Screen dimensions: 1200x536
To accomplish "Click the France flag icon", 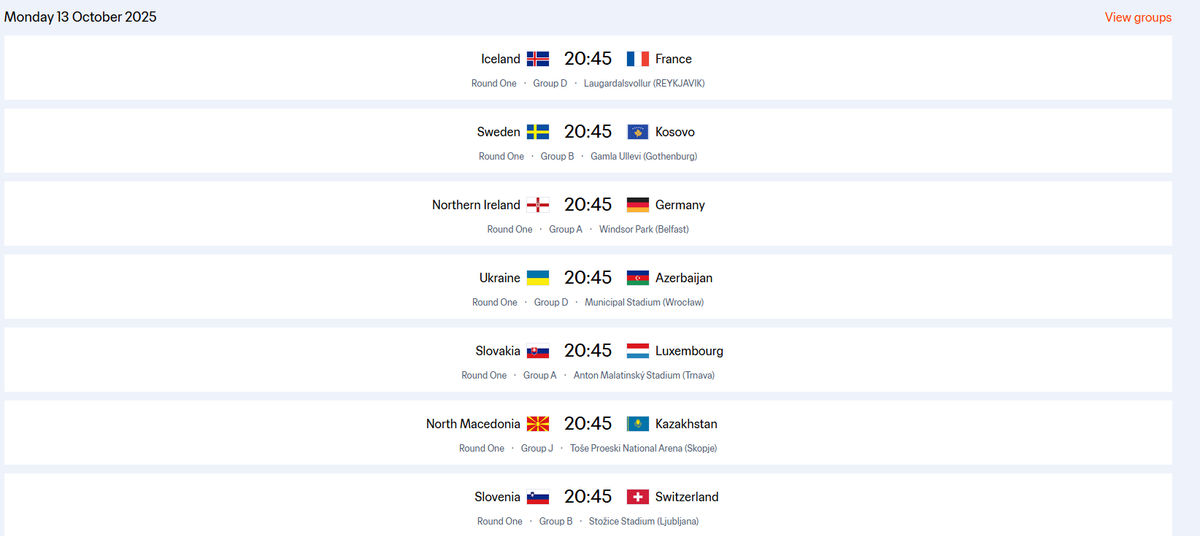I will [638, 59].
